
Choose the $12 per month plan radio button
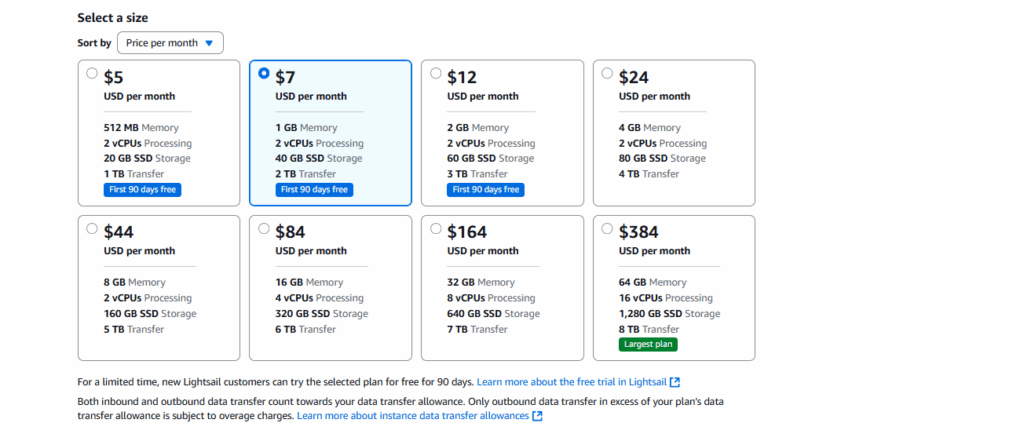436,73
